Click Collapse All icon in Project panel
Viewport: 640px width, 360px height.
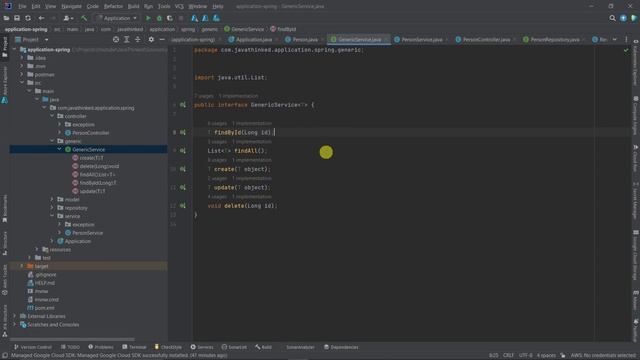pos(138,40)
